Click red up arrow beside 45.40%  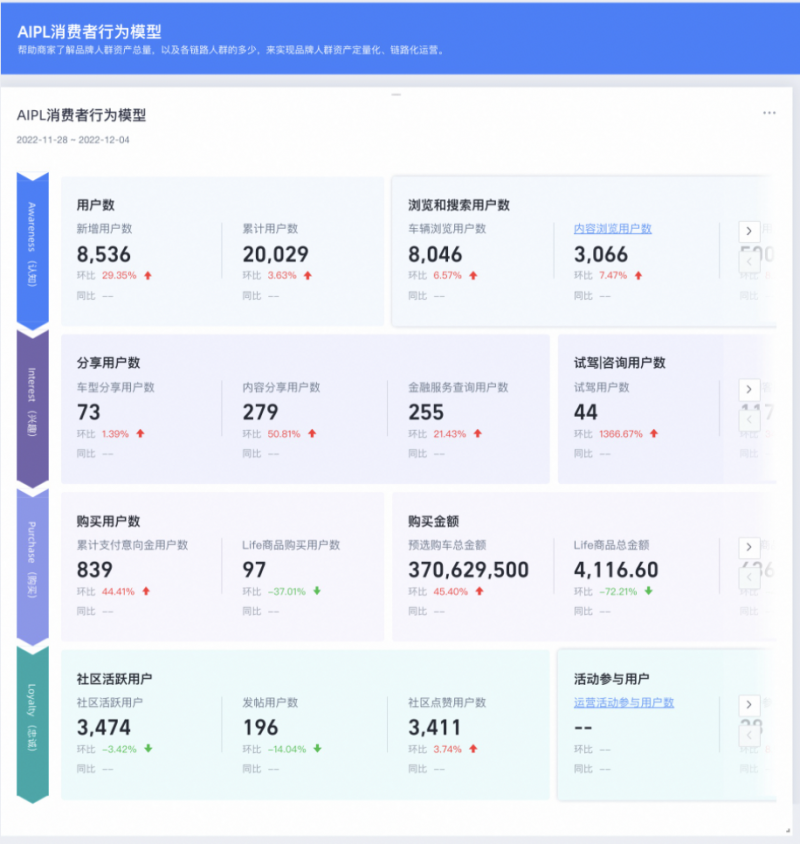pos(480,591)
